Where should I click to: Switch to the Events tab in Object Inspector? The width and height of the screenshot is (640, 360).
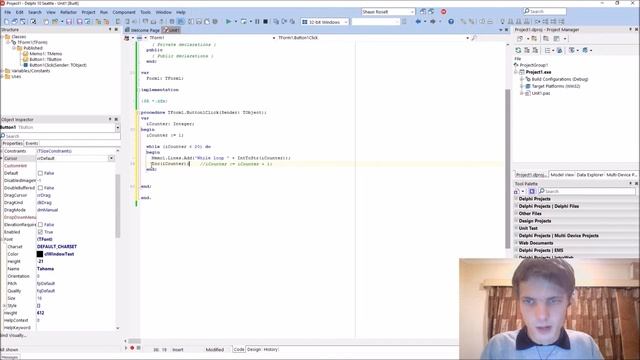pos(31,143)
